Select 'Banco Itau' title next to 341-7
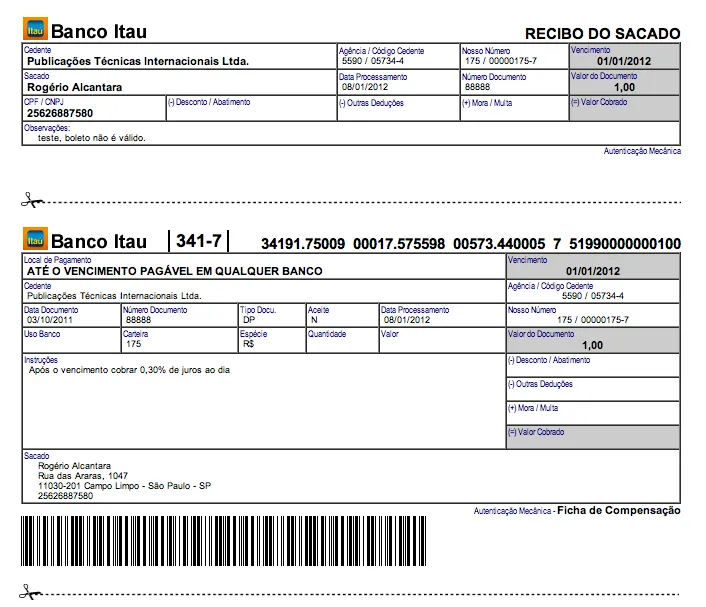The height and width of the screenshot is (607, 706). pos(99,241)
